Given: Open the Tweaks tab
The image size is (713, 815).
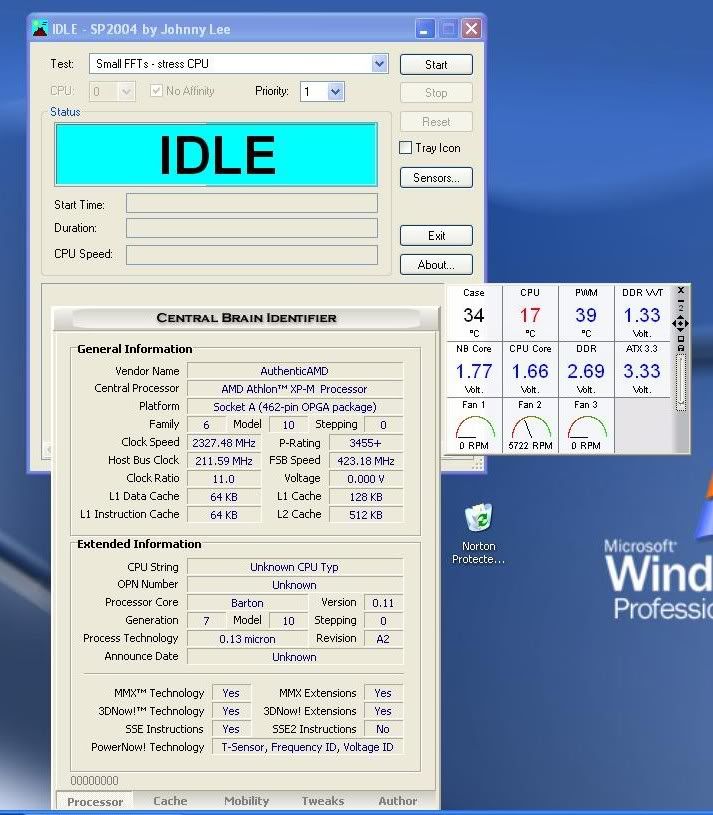Looking at the screenshot, I should tap(323, 801).
